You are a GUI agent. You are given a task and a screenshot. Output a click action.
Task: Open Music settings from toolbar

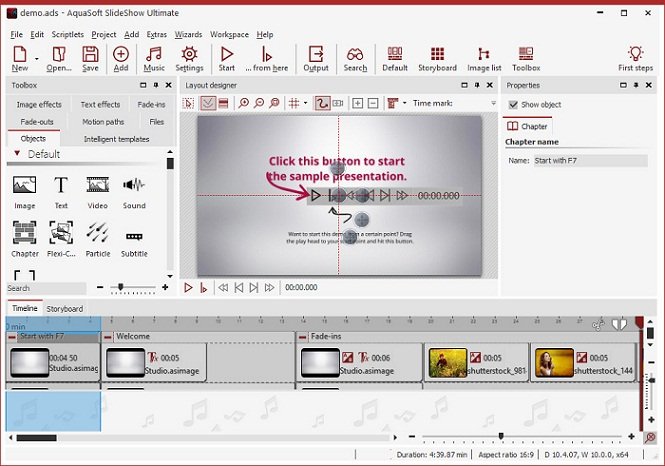tap(154, 59)
